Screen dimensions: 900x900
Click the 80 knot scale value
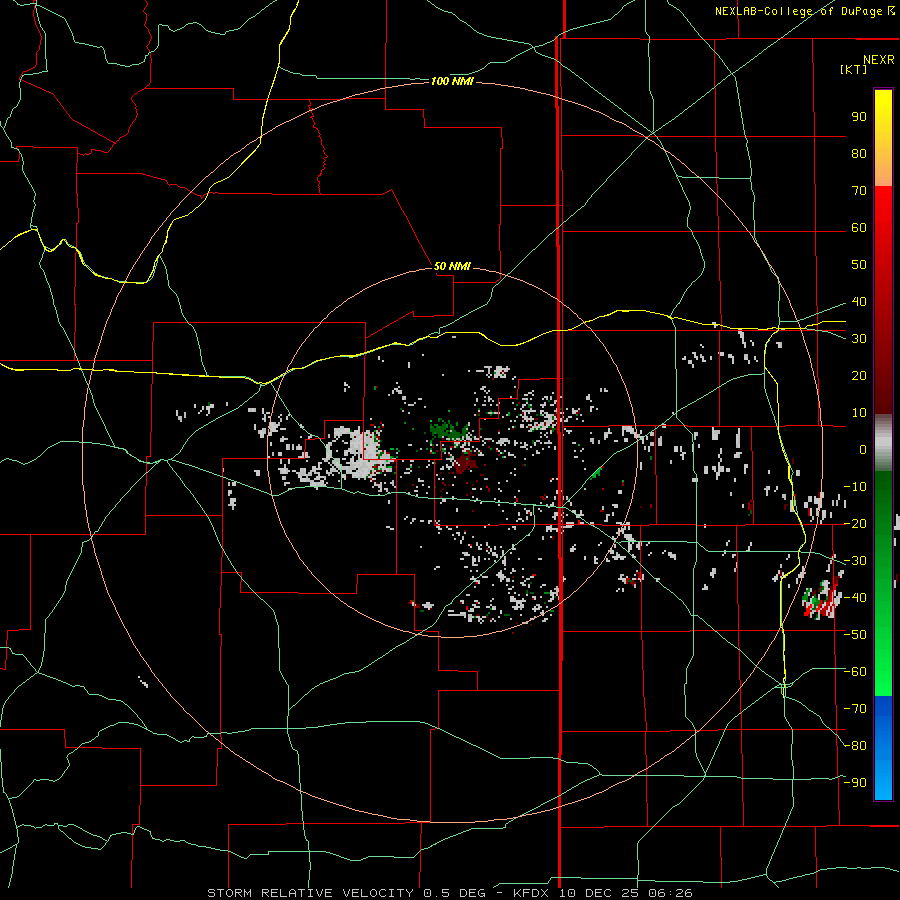click(859, 154)
